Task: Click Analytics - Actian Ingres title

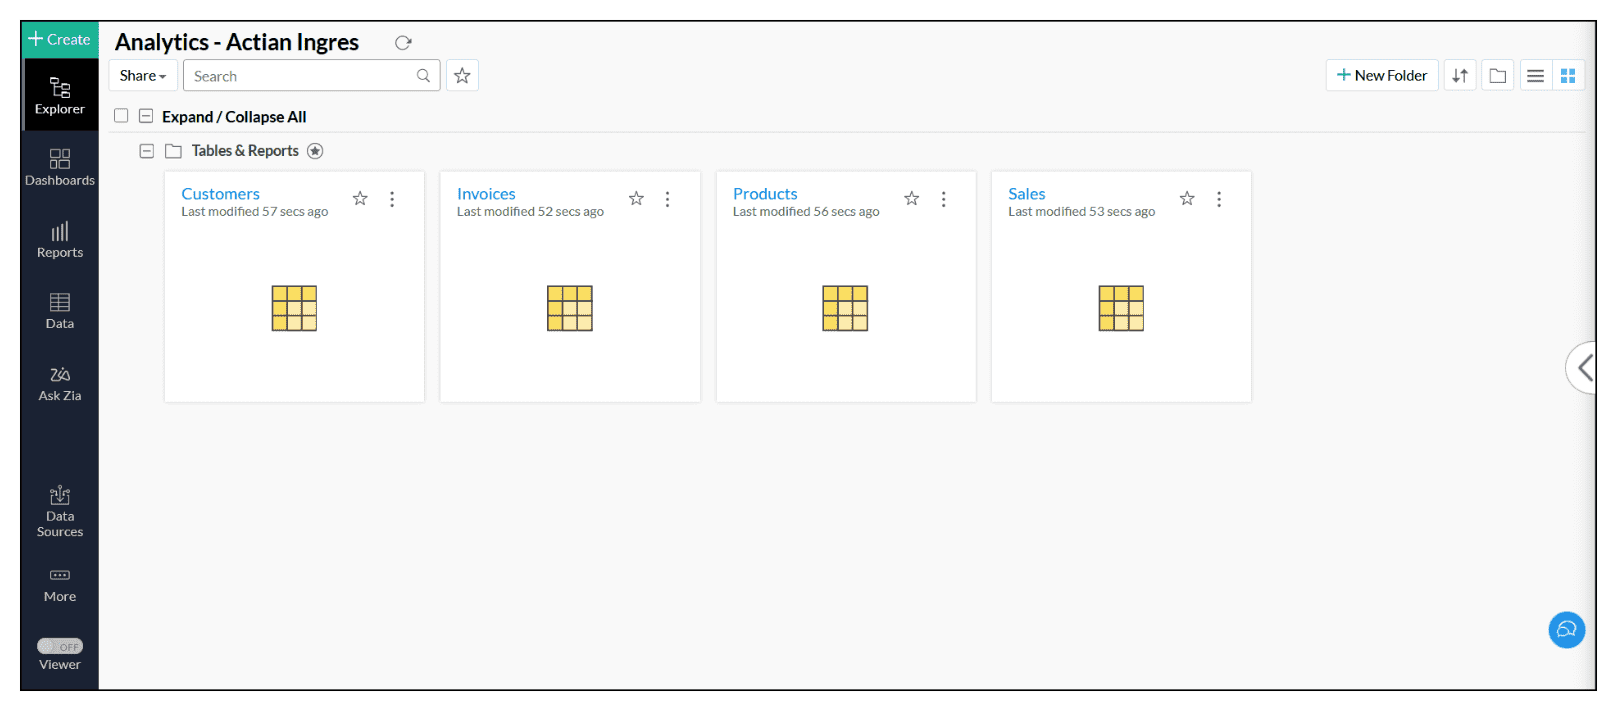Action: [x=237, y=42]
